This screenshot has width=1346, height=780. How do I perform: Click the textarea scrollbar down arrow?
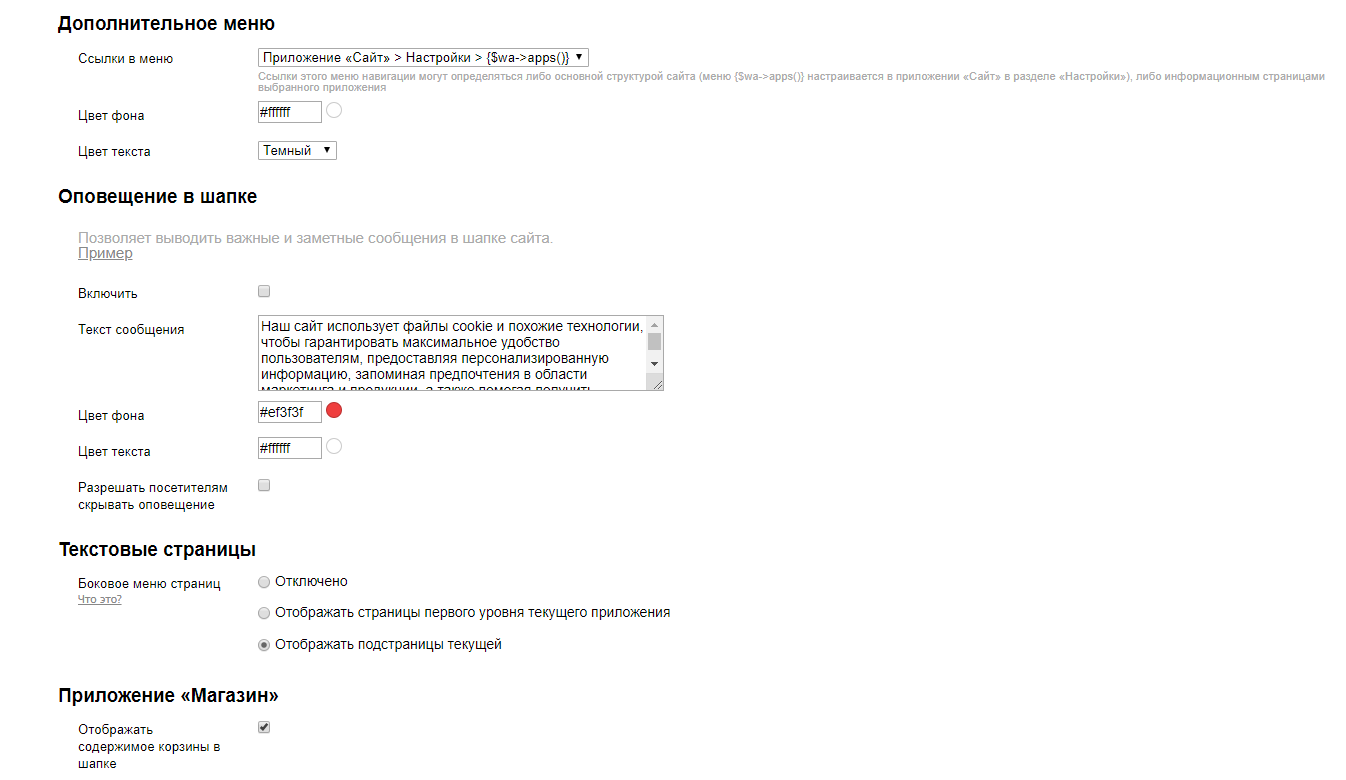(x=654, y=364)
